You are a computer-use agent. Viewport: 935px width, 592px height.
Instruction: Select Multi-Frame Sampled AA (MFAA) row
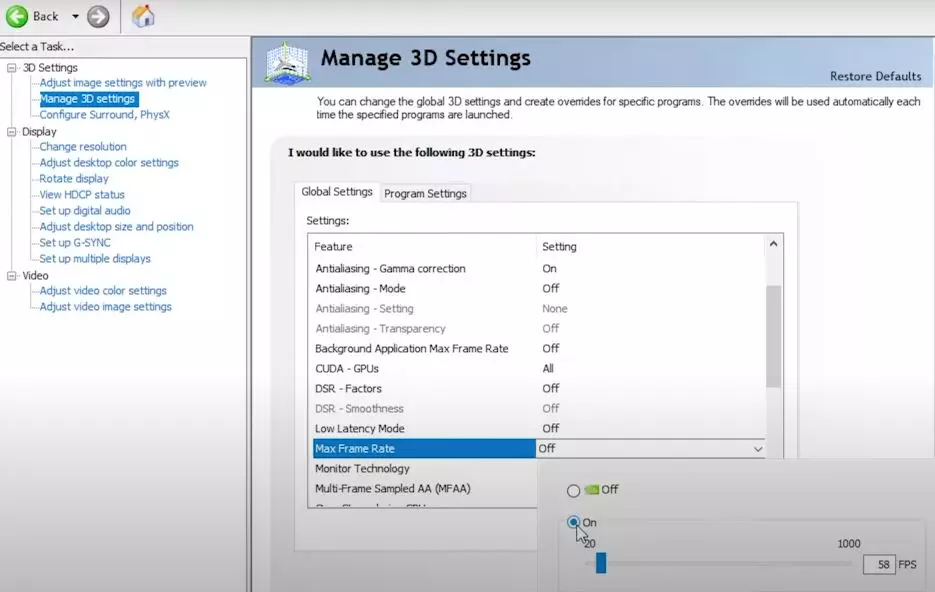[x=423, y=489]
